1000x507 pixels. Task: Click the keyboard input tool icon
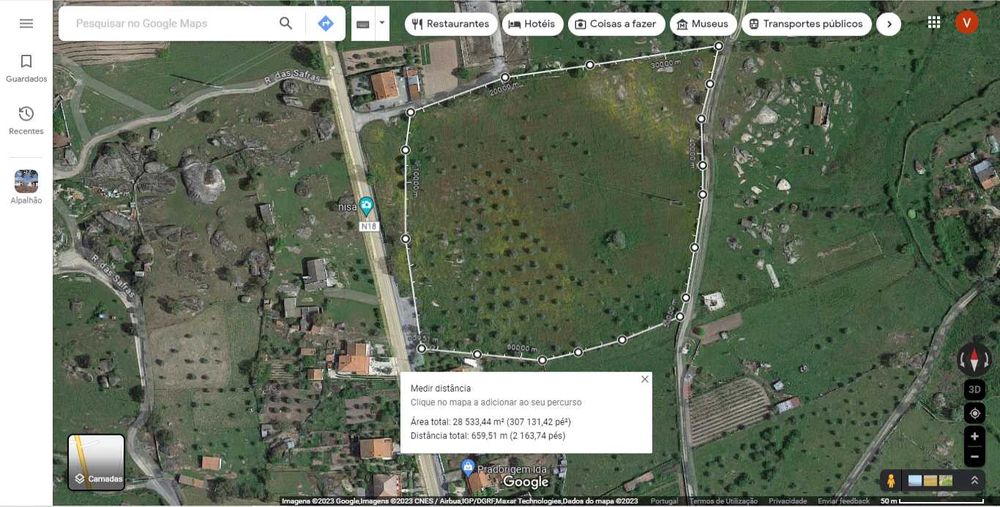[362, 24]
